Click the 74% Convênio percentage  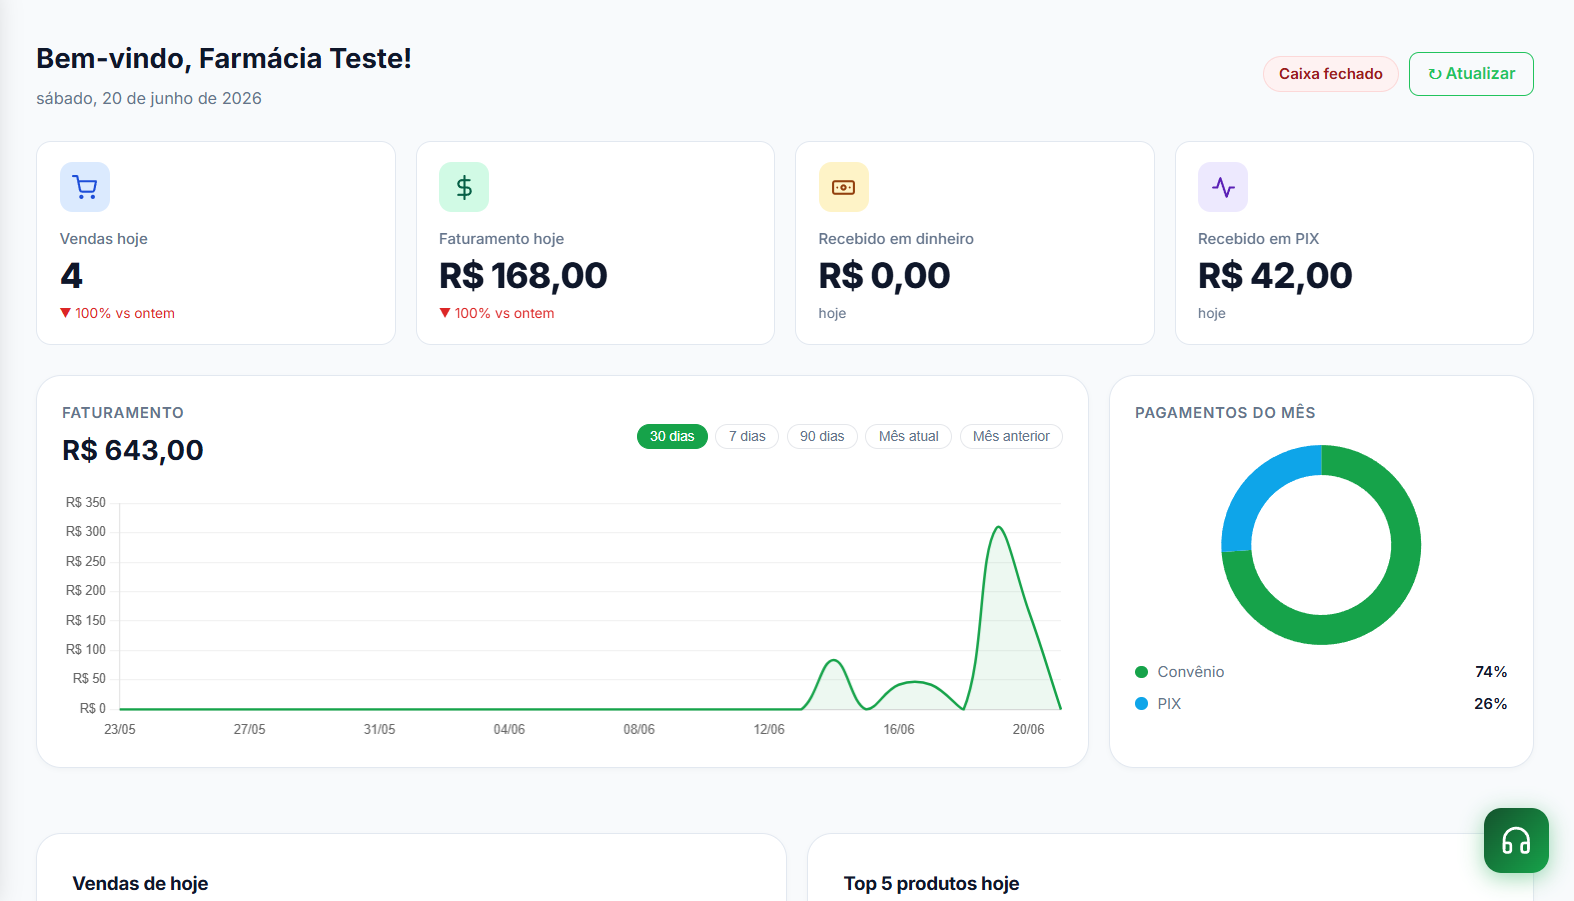(1491, 672)
